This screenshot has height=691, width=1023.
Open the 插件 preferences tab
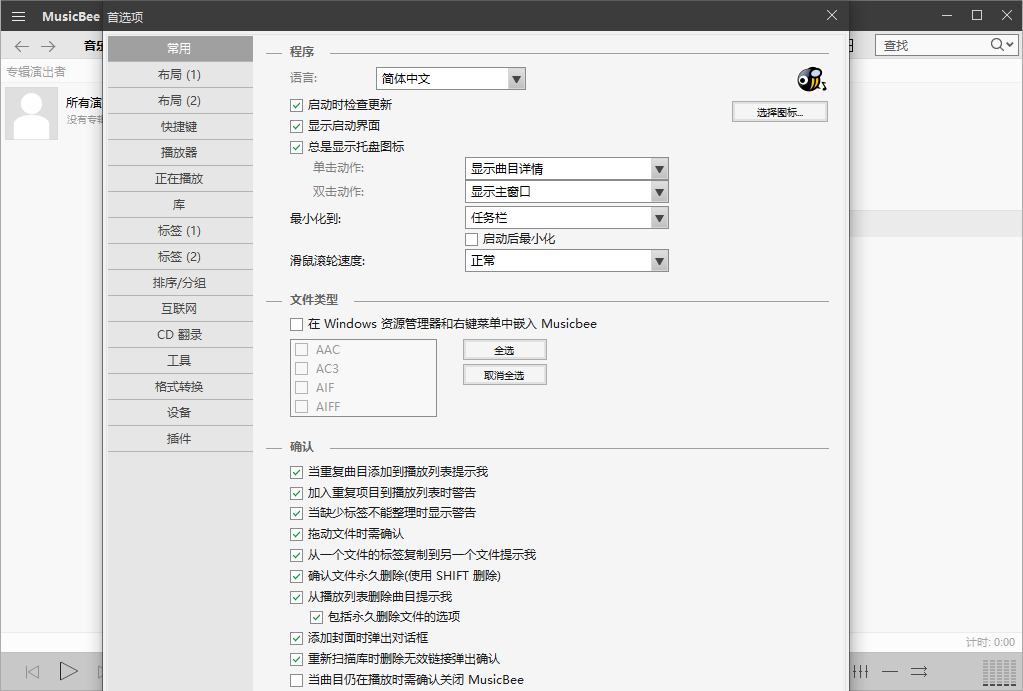[180, 439]
